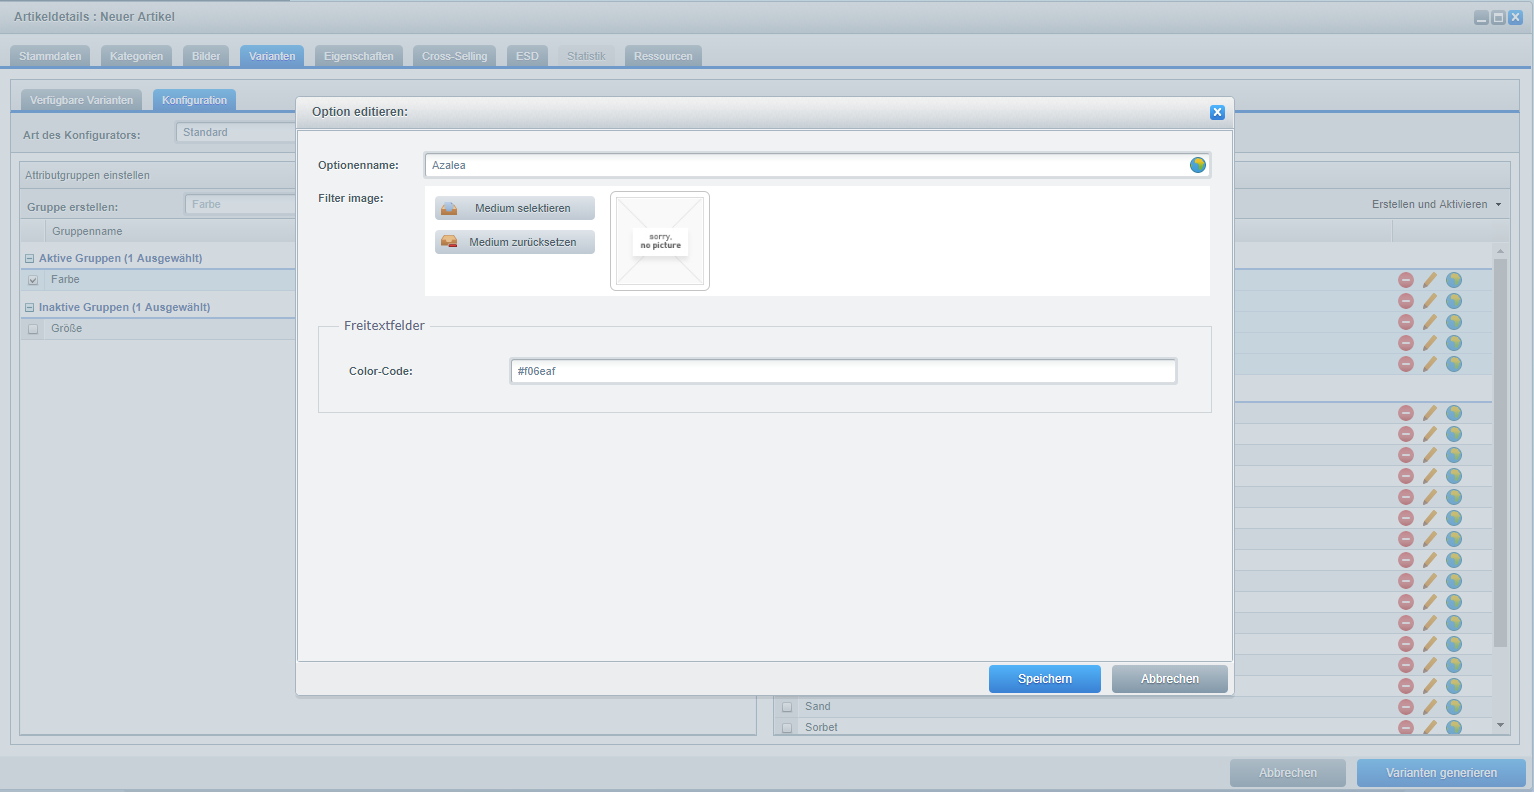Image resolution: width=1534 pixels, height=792 pixels.
Task: Check the Größe group checkbox
Action: [33, 329]
